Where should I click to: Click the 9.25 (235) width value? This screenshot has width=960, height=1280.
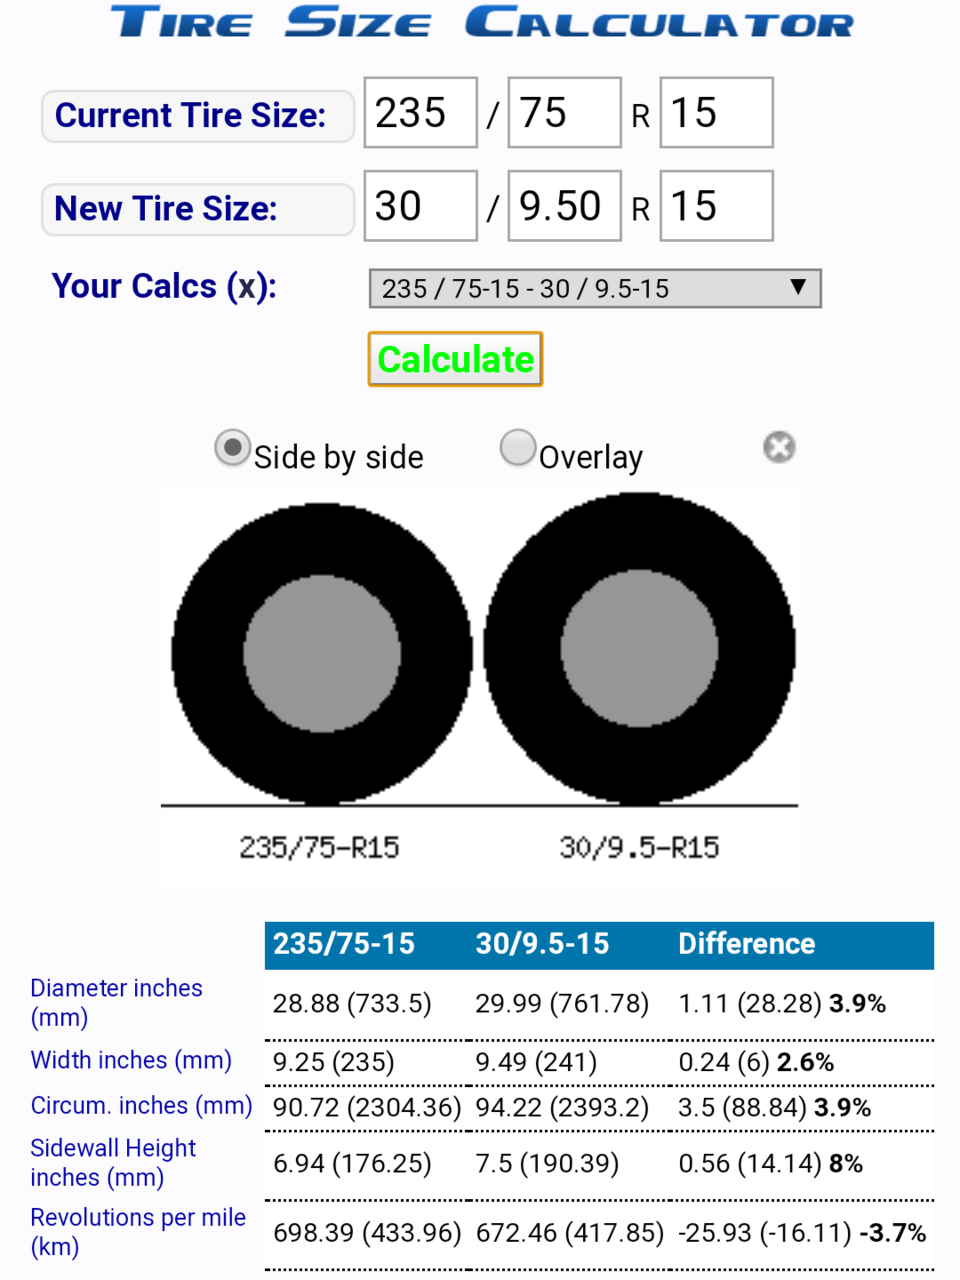pos(333,1062)
